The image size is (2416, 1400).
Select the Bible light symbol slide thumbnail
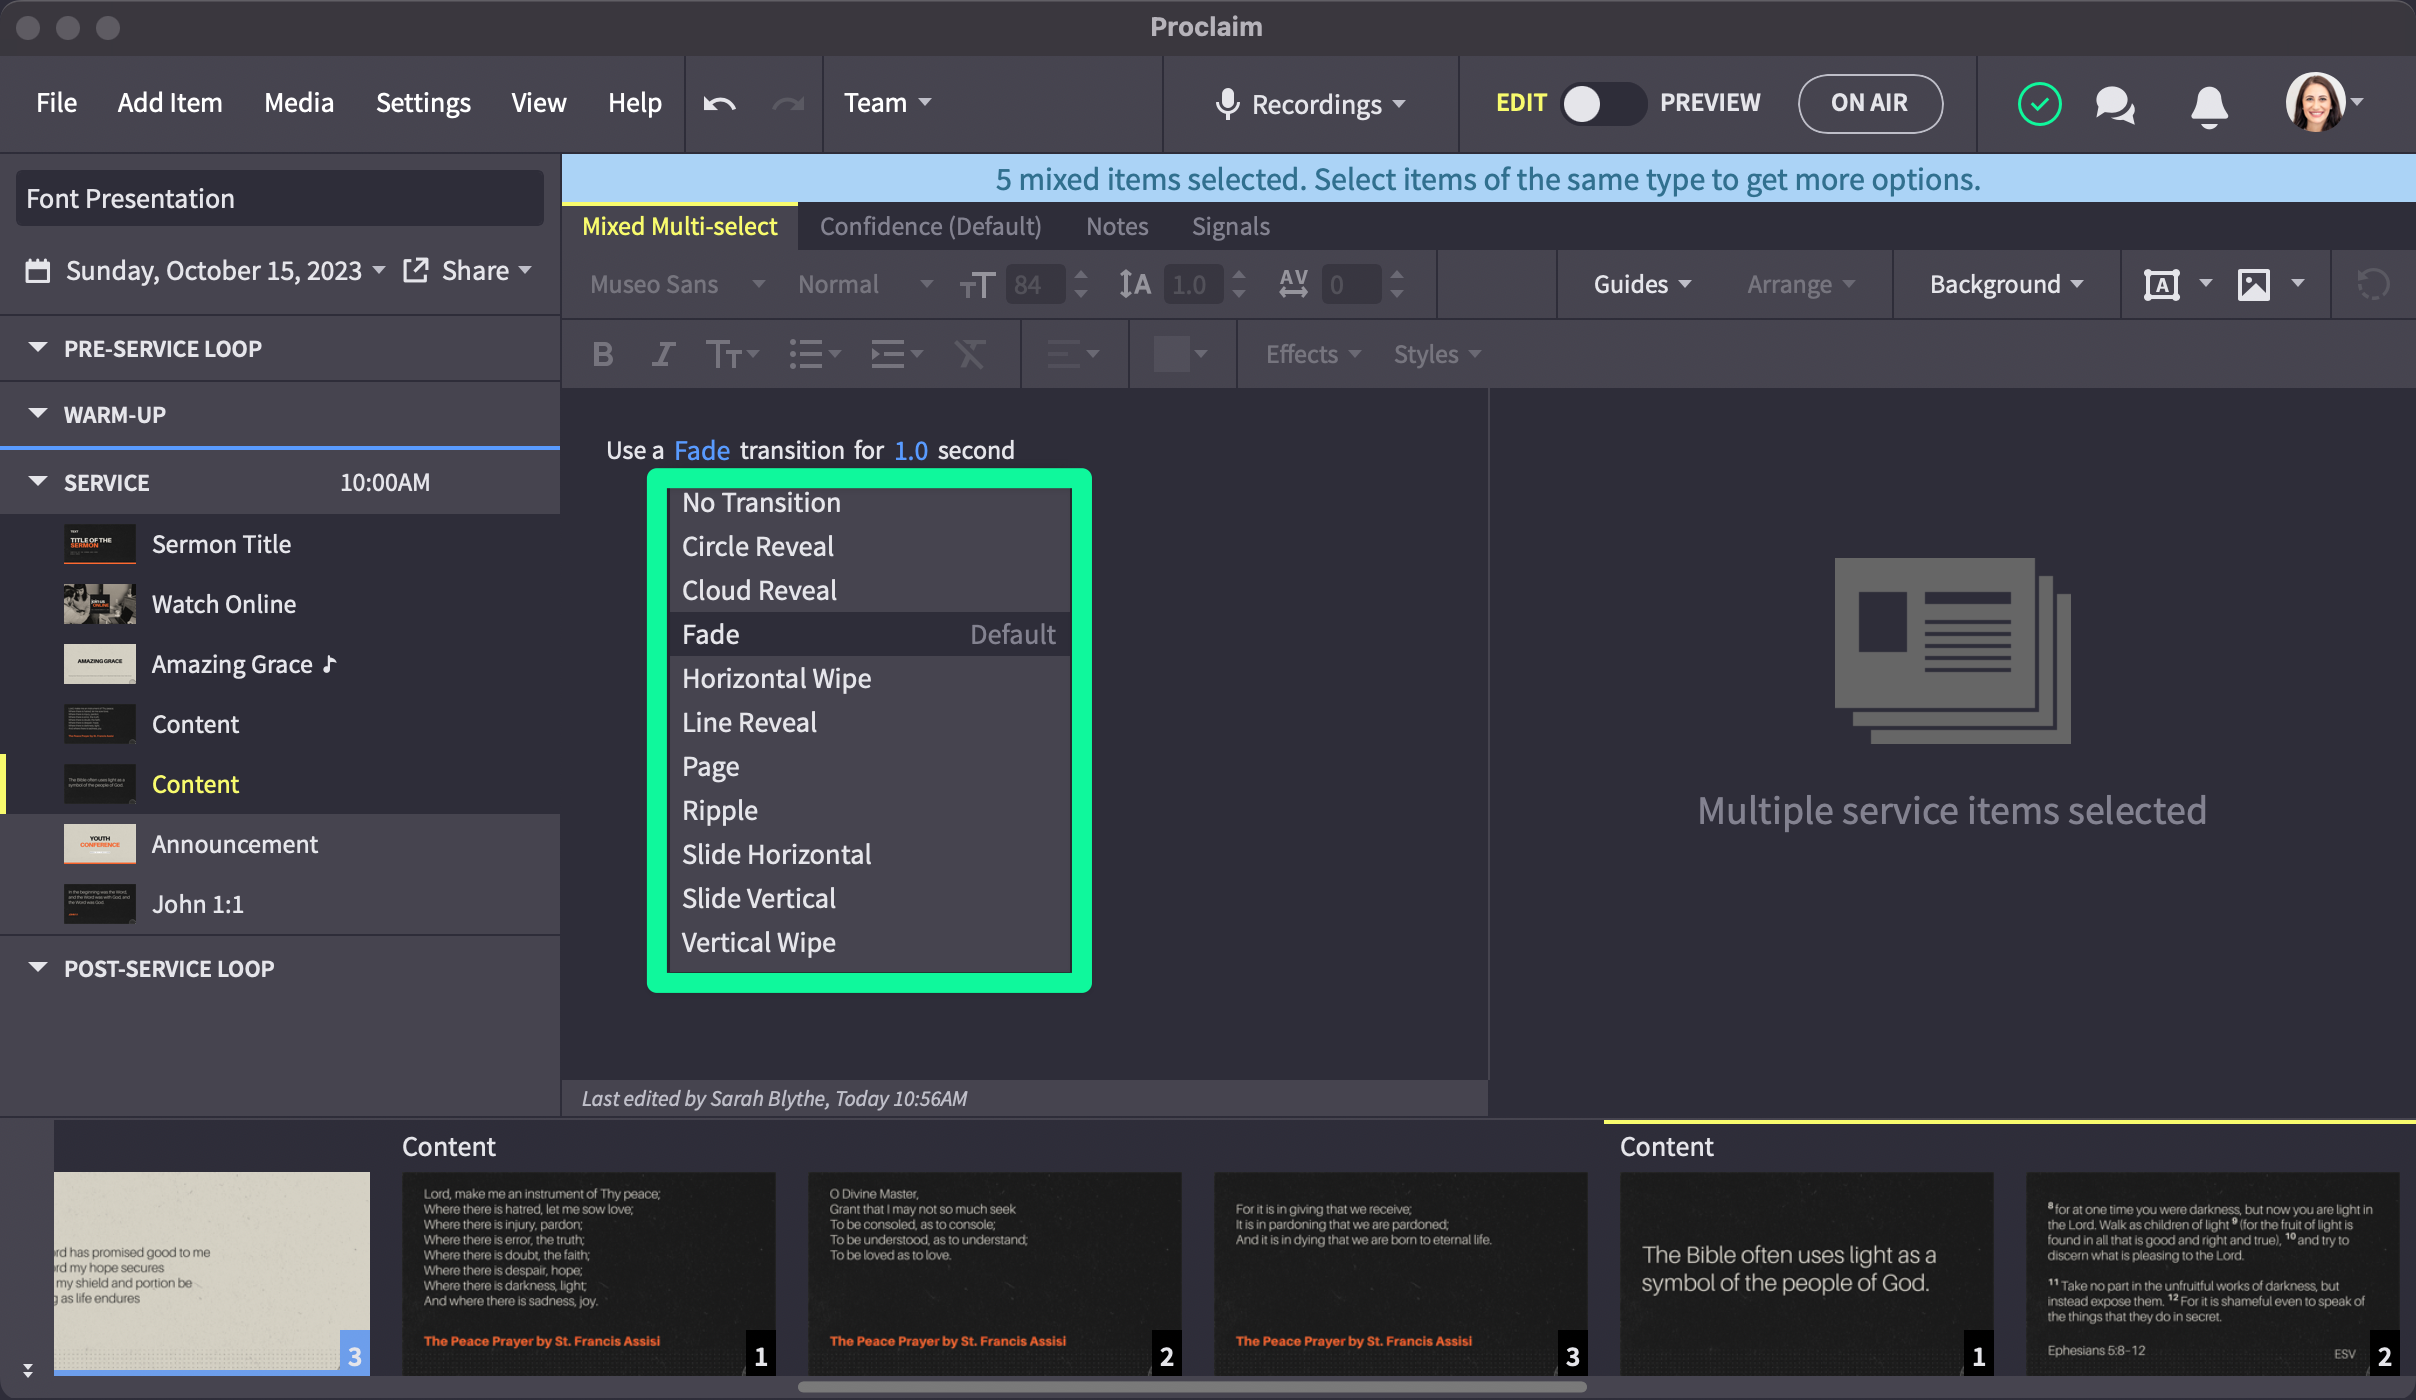click(x=1806, y=1274)
